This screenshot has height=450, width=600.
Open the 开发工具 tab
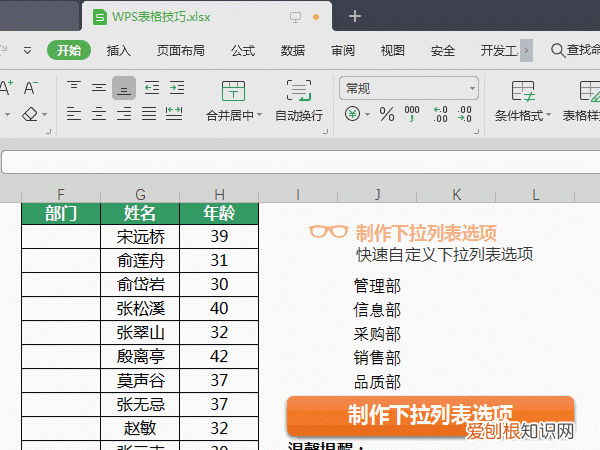[x=499, y=51]
